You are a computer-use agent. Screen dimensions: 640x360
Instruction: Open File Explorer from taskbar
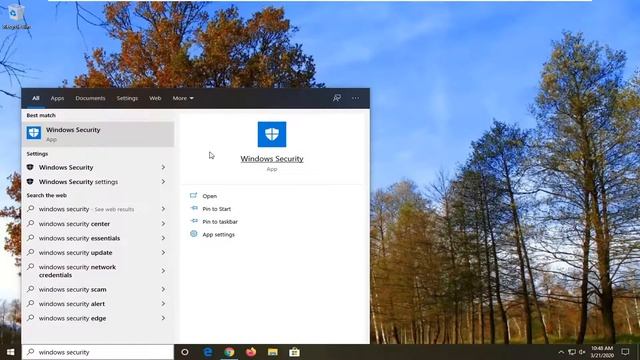click(273, 352)
